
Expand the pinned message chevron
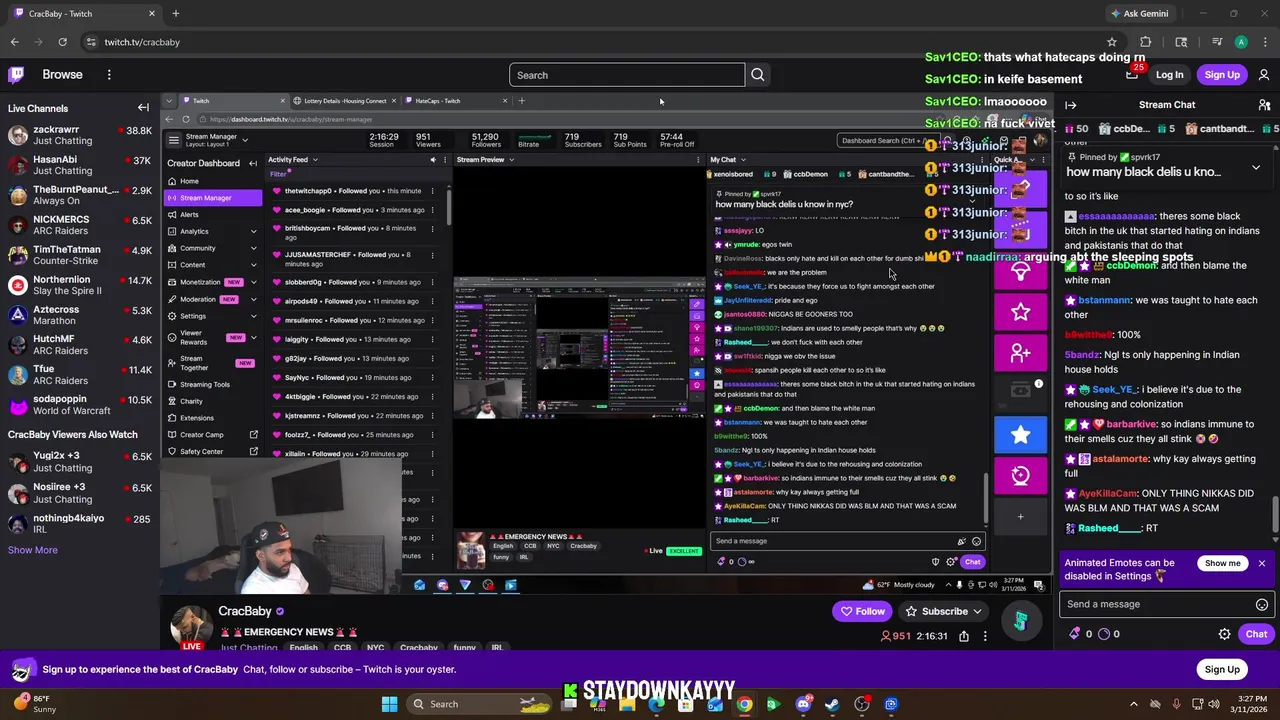(1256, 168)
